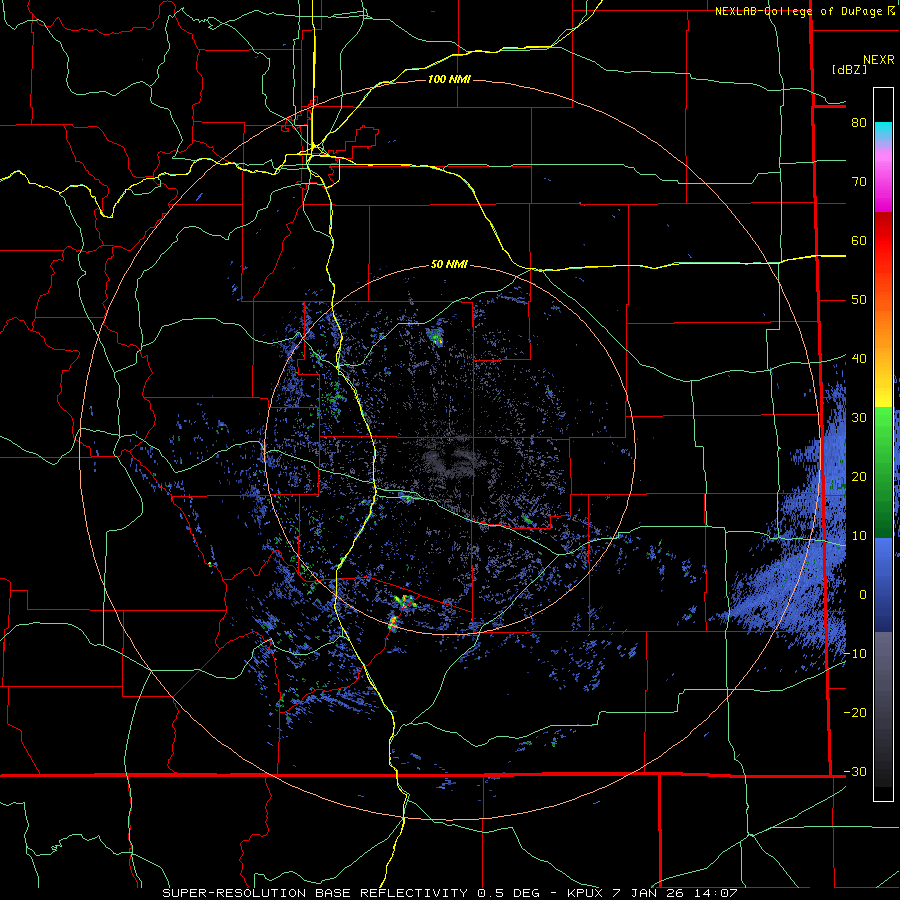Click the SUPER-RESOLUTION BASE REFLECTIVITY caption text
Screen dimensions: 900x900
point(315,893)
